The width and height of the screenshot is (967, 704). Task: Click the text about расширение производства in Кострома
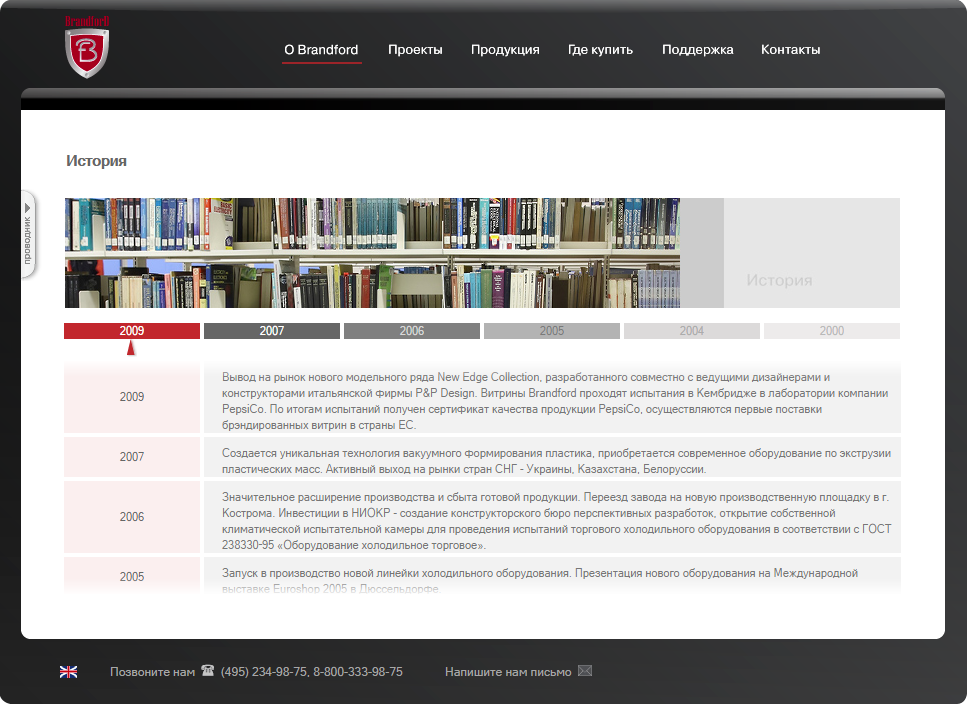[x=556, y=521]
